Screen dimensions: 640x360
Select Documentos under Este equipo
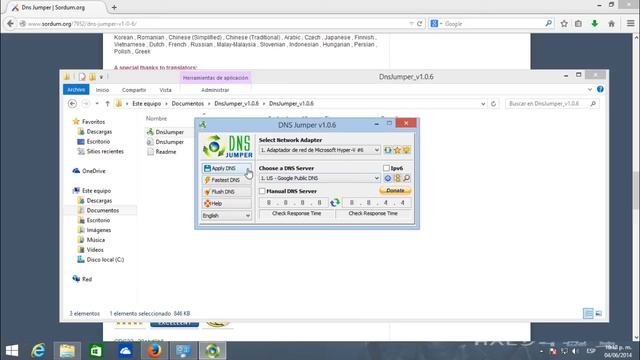(102, 210)
